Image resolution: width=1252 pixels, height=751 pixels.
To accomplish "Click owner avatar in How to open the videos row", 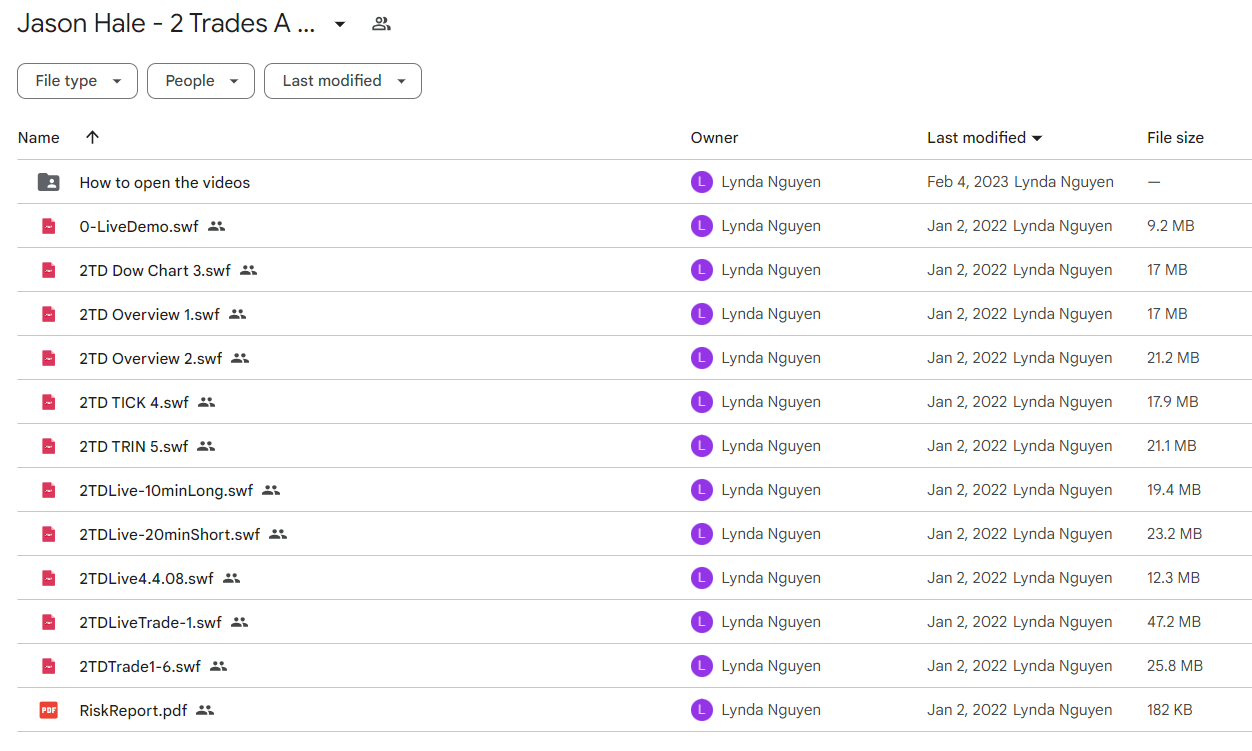I will click(702, 182).
